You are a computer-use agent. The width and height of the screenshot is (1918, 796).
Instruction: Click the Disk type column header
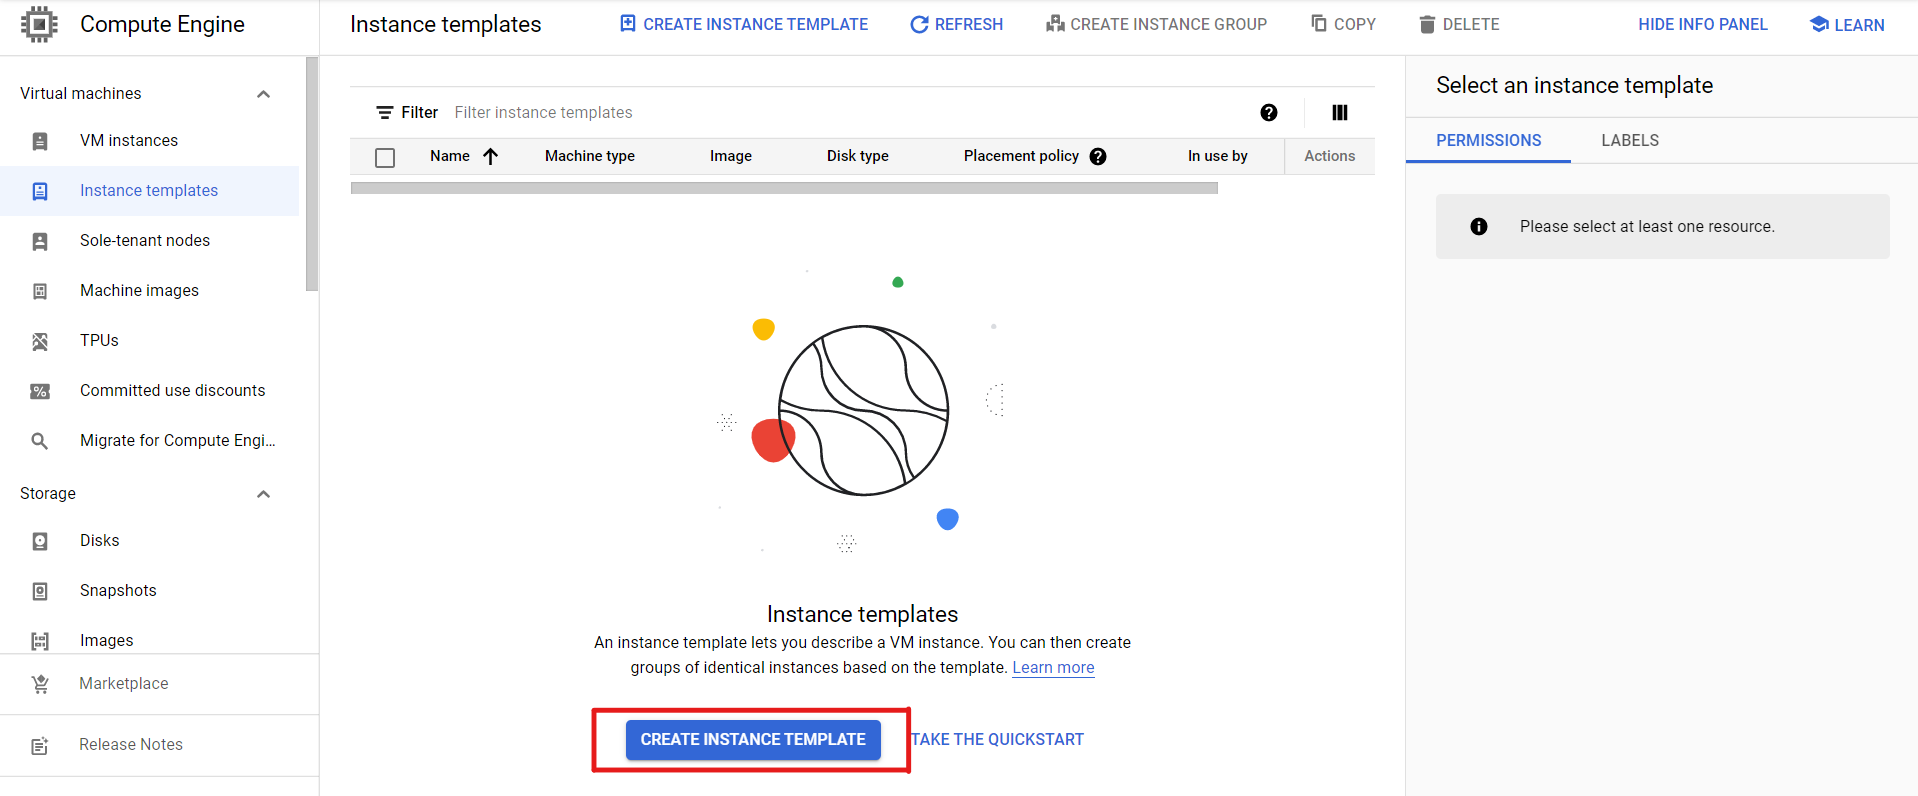[858, 156]
